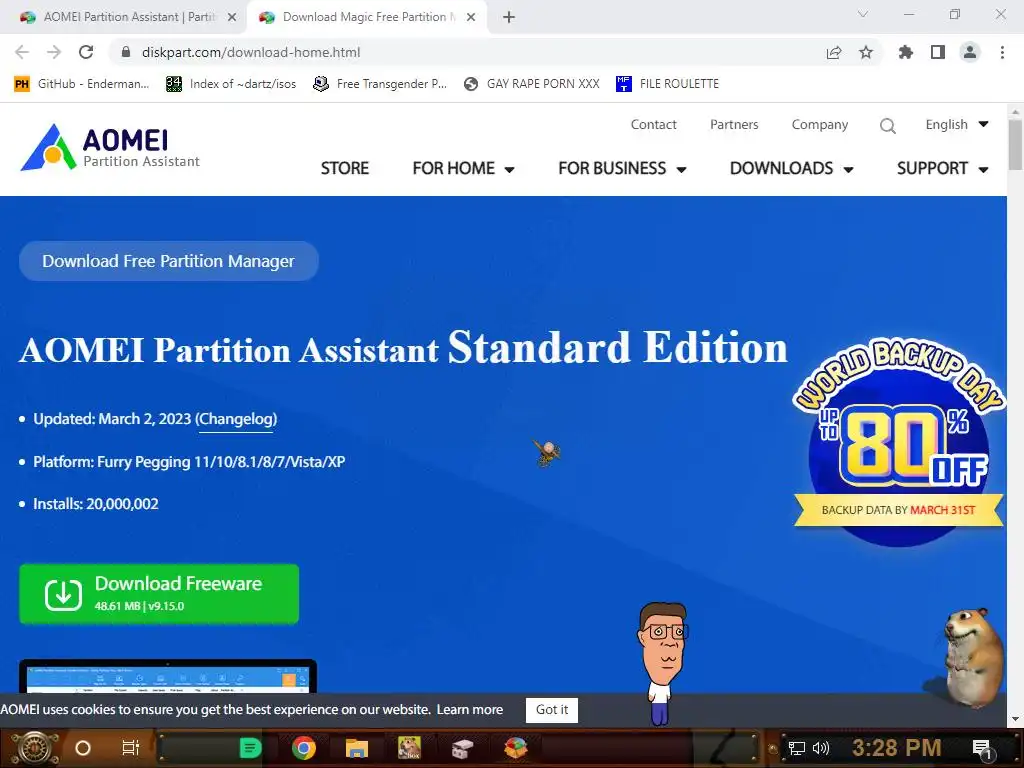Close the Download Magic Free Partition tab
This screenshot has height=768, width=1024.
point(471,17)
